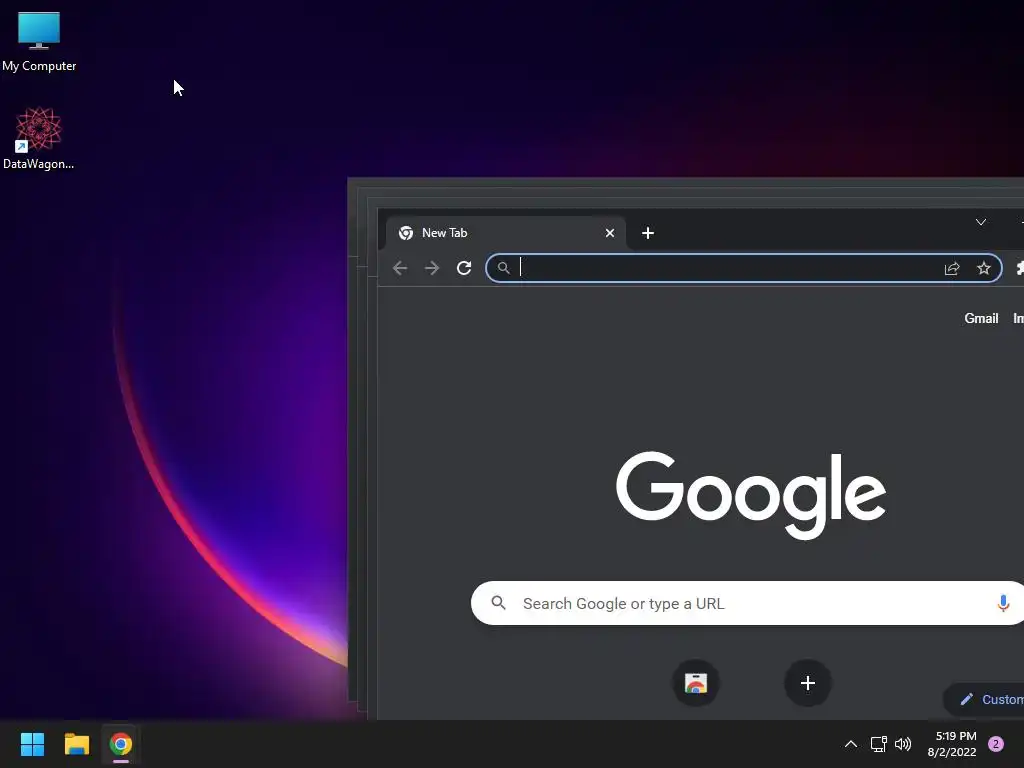The image size is (1024, 768).
Task: Open the Web Store shortcut tile
Action: pos(696,683)
